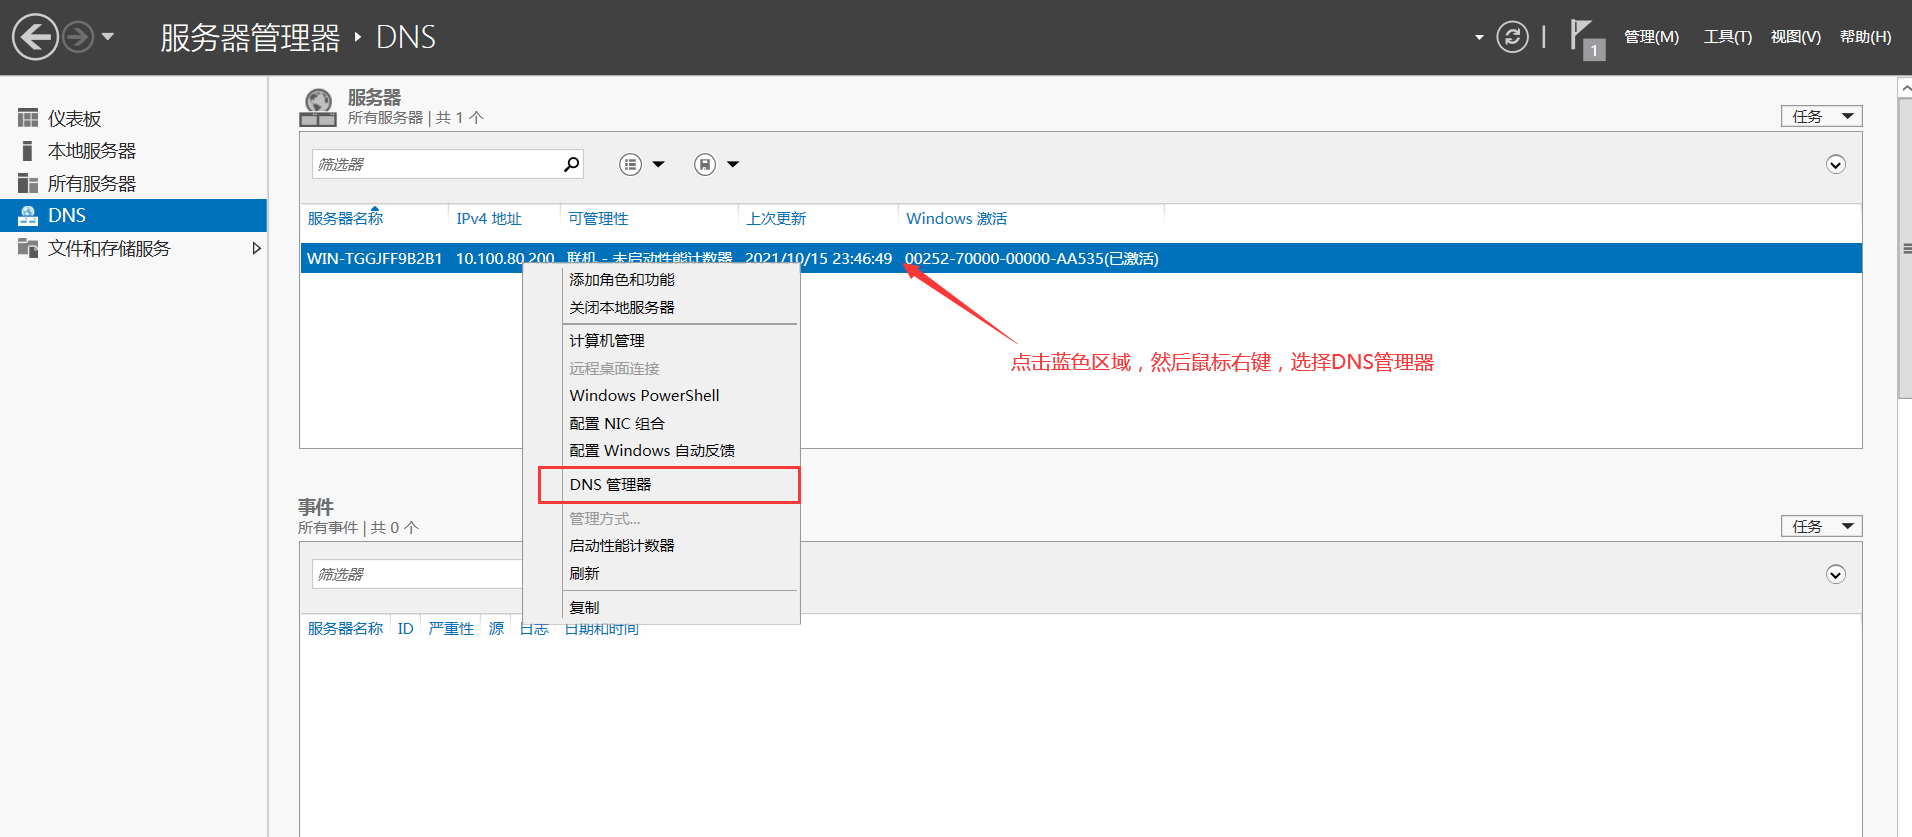1912x837 pixels.
Task: Open the notifications flag icon
Action: 1584,38
